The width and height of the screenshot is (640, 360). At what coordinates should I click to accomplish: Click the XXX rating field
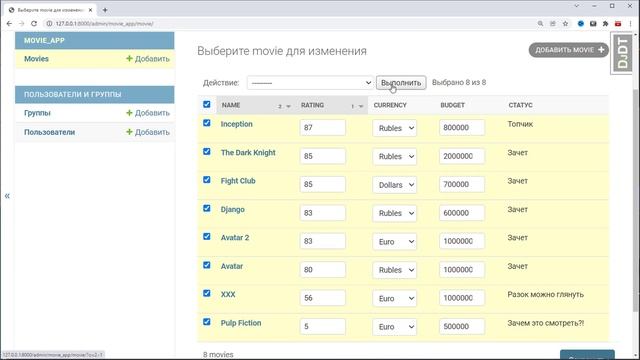[x=322, y=298]
